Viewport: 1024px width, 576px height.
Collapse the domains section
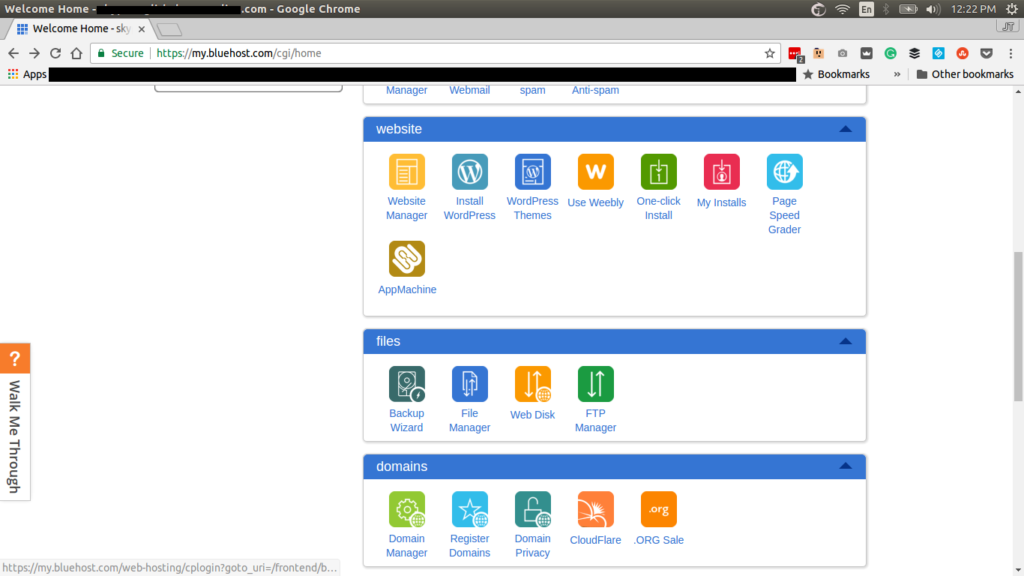(845, 466)
